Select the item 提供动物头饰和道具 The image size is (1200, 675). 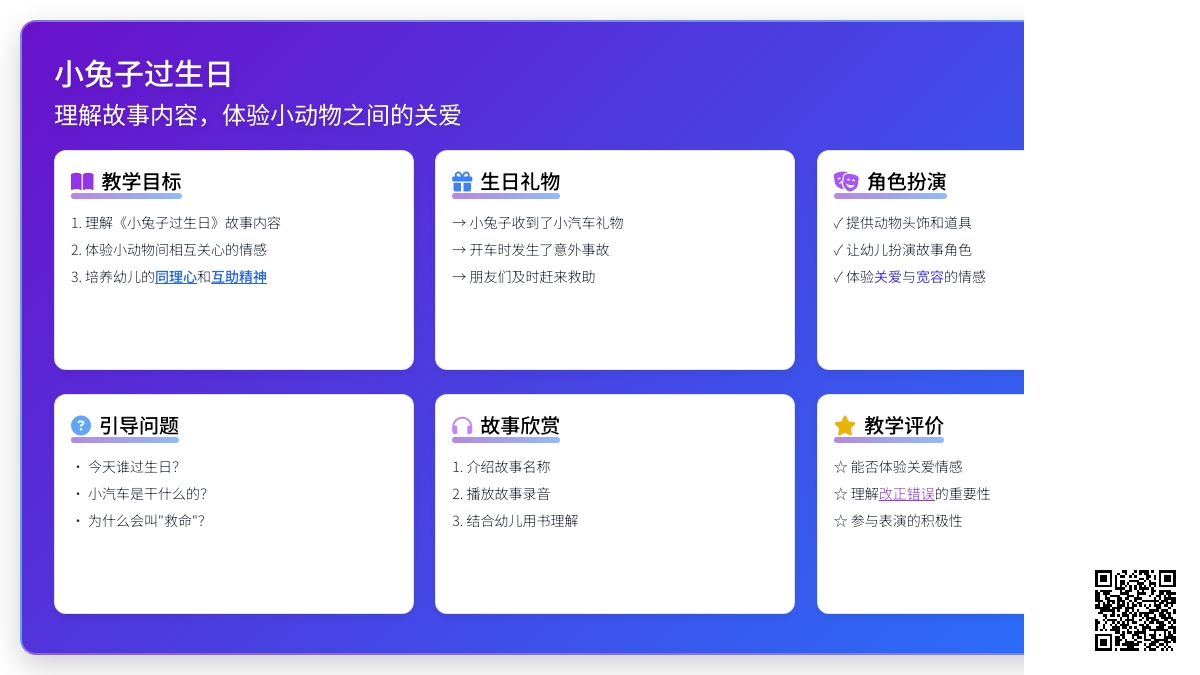coord(908,223)
